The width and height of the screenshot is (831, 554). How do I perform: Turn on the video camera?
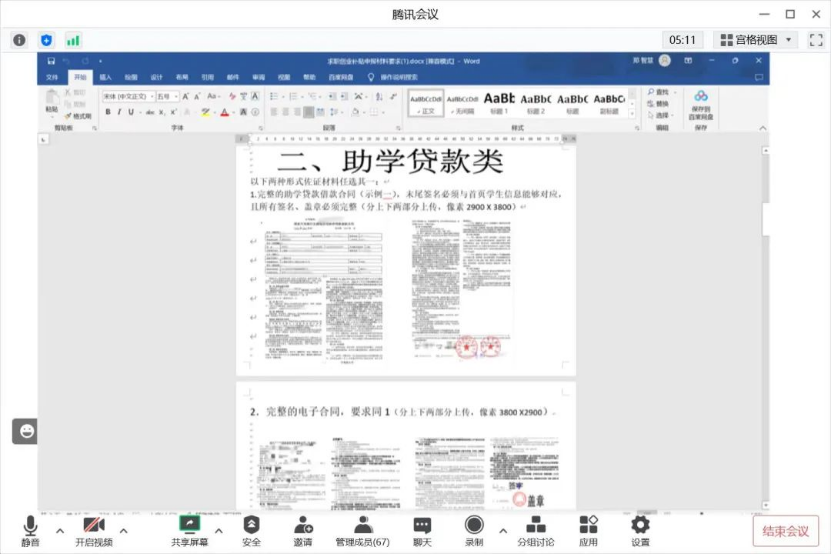click(x=93, y=530)
